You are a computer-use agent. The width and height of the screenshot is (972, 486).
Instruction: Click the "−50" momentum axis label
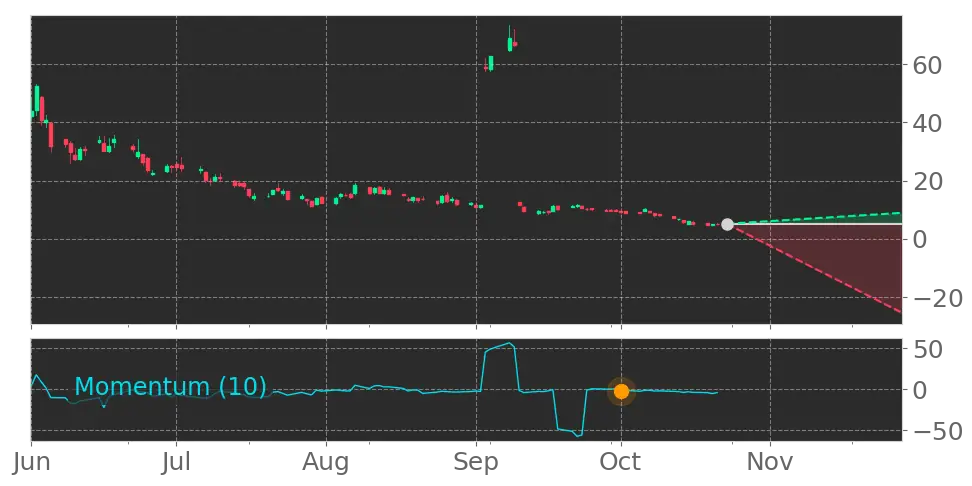[x=937, y=431]
